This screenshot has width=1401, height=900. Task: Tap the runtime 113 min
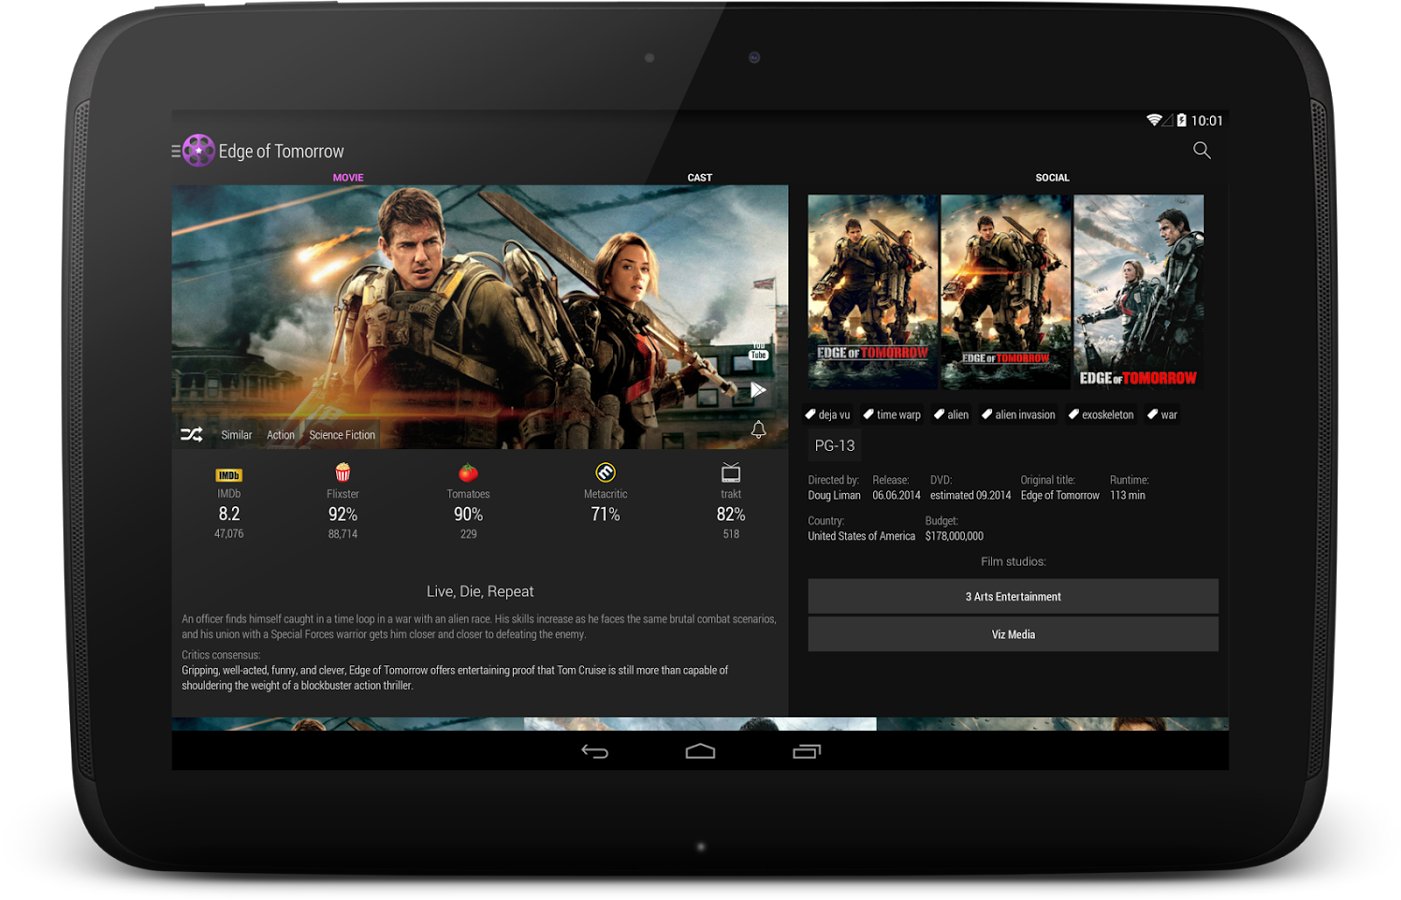1128,495
